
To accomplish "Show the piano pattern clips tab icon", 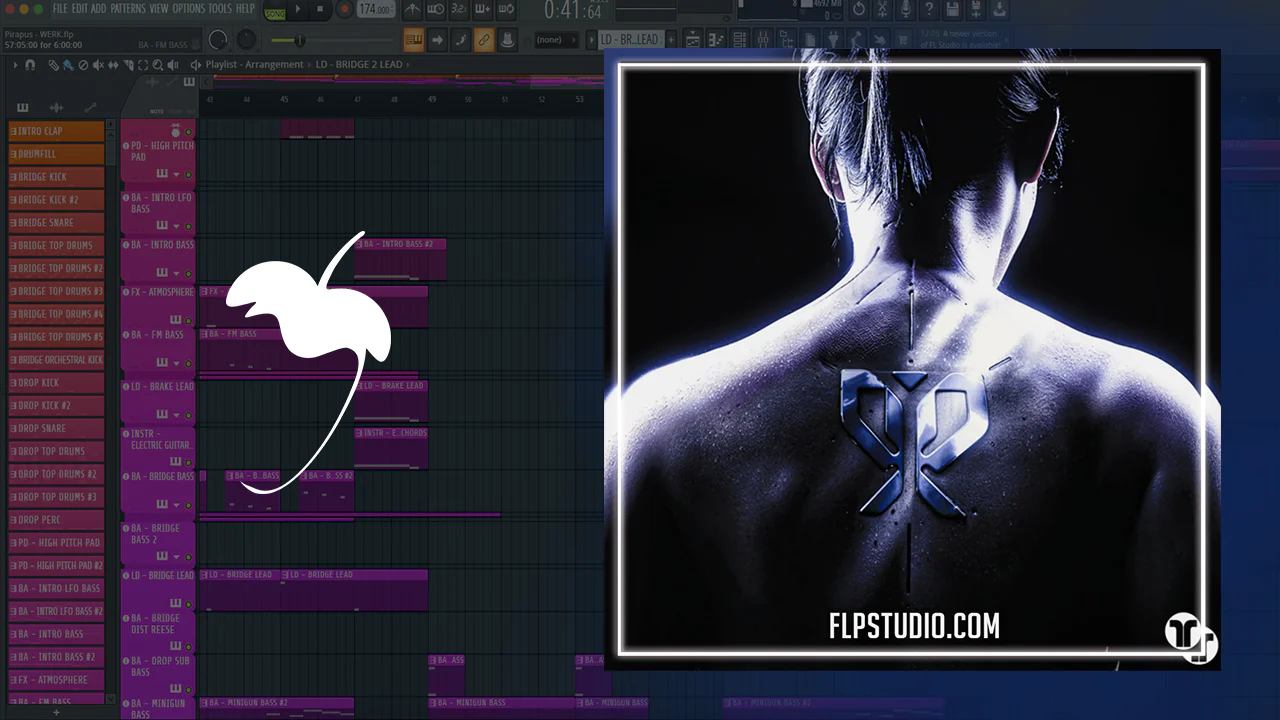I will pyautogui.click(x=23, y=108).
